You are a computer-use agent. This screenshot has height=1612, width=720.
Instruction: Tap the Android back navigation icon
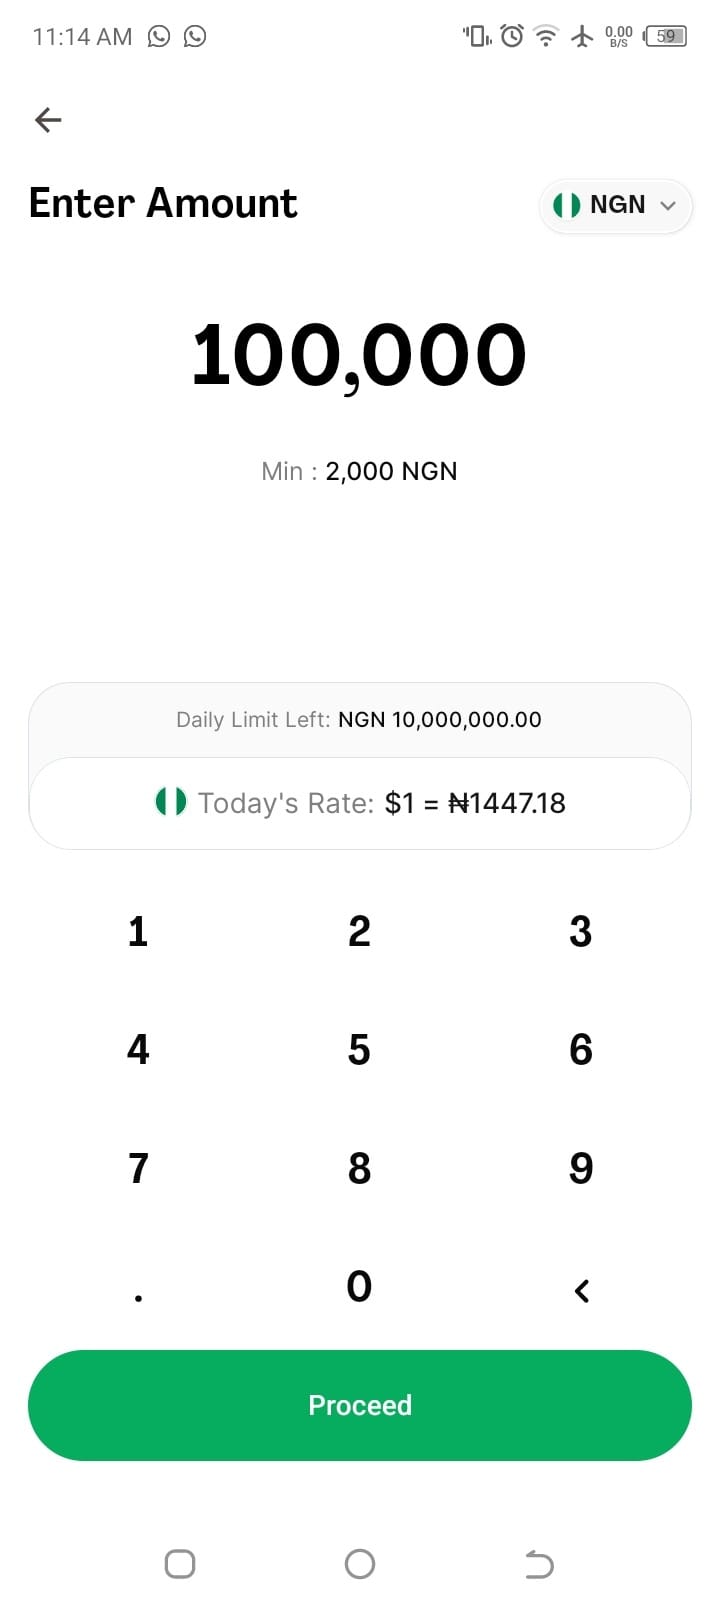(539, 1563)
